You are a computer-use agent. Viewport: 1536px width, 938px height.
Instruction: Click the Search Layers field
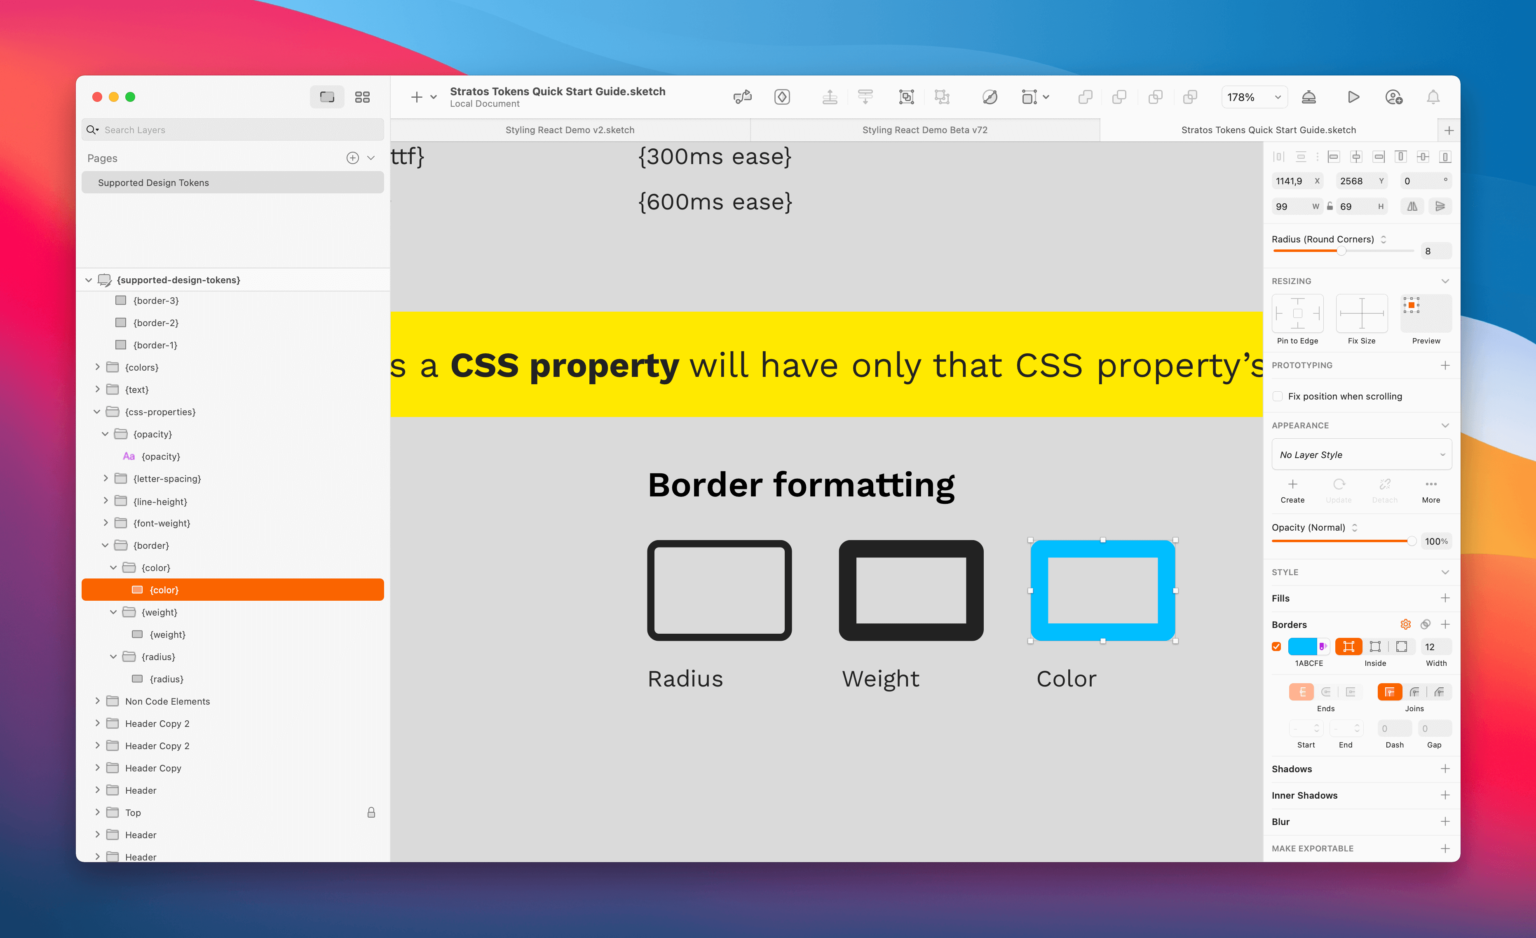[x=232, y=129]
